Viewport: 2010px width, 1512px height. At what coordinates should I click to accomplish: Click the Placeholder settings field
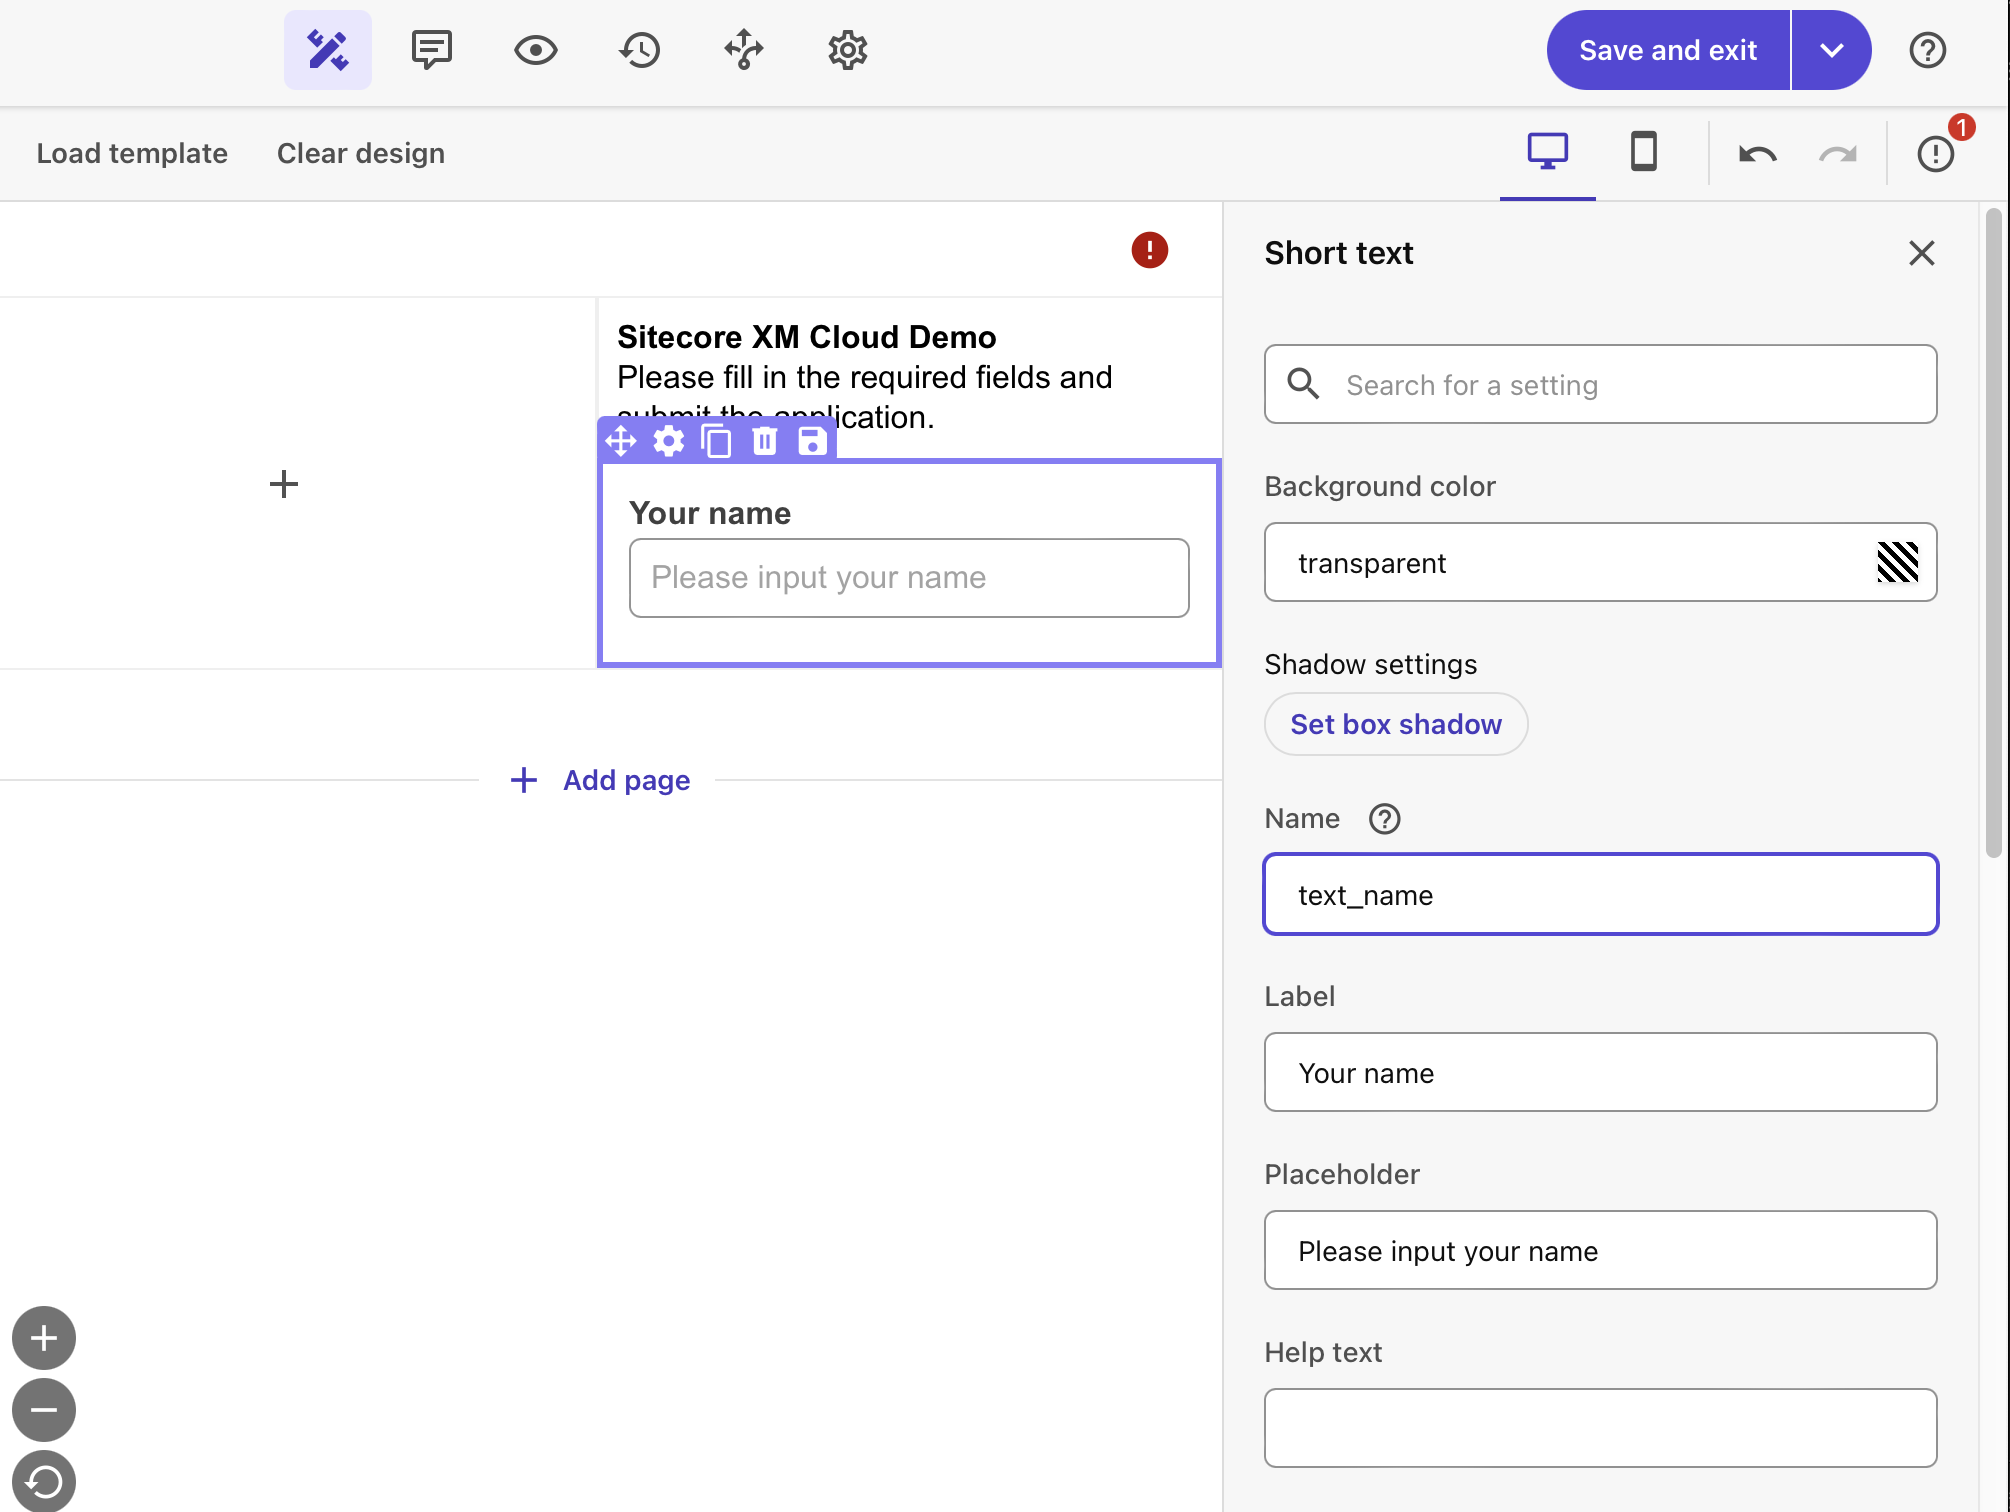coord(1600,1250)
